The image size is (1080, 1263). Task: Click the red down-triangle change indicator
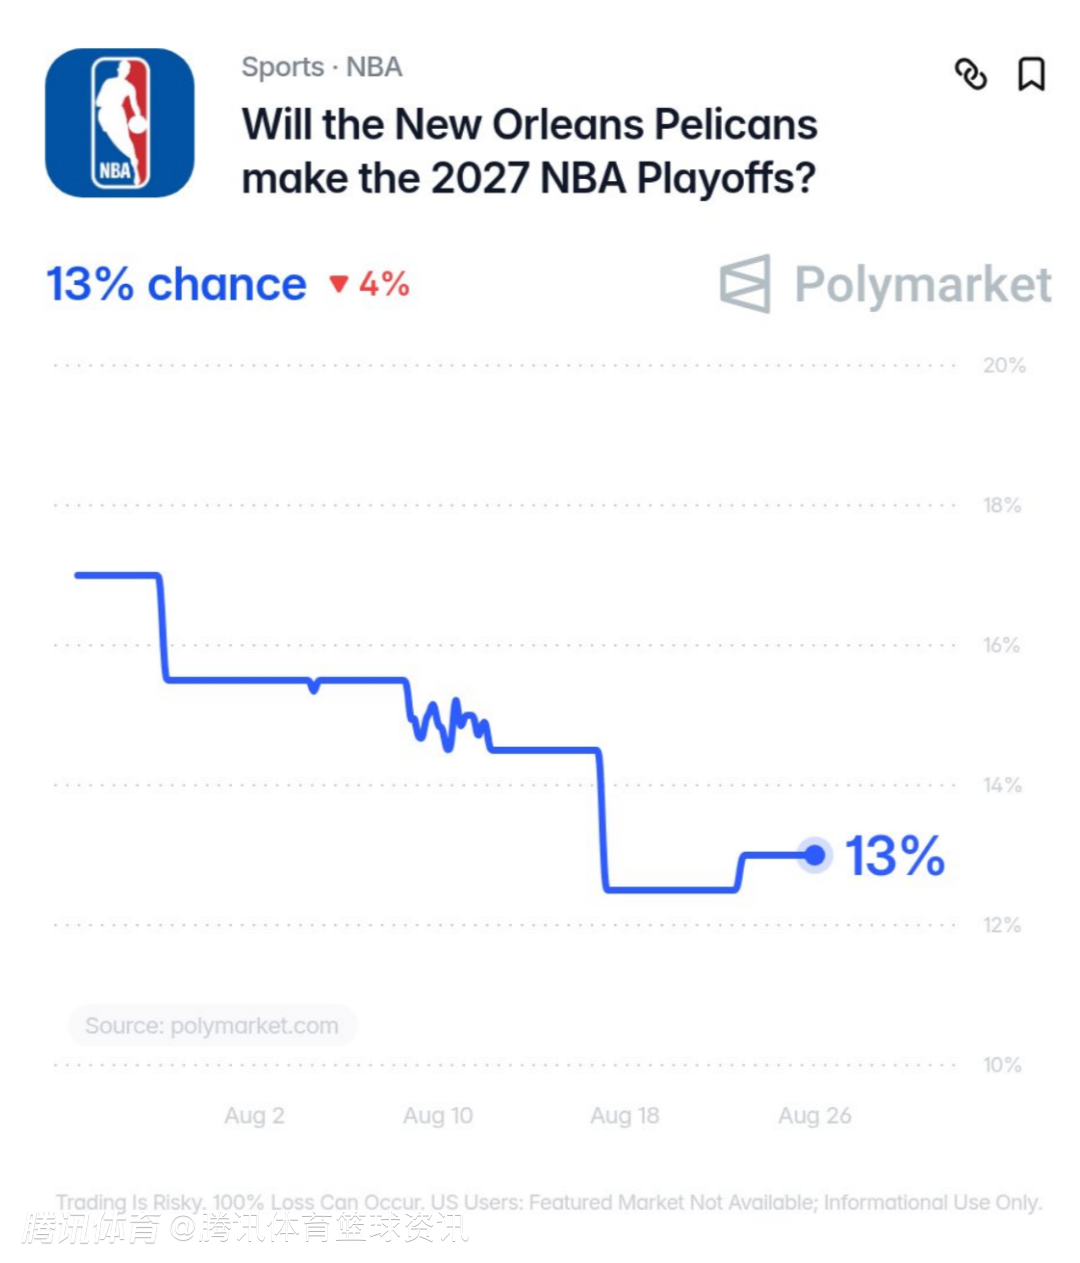pyautogui.click(x=339, y=285)
